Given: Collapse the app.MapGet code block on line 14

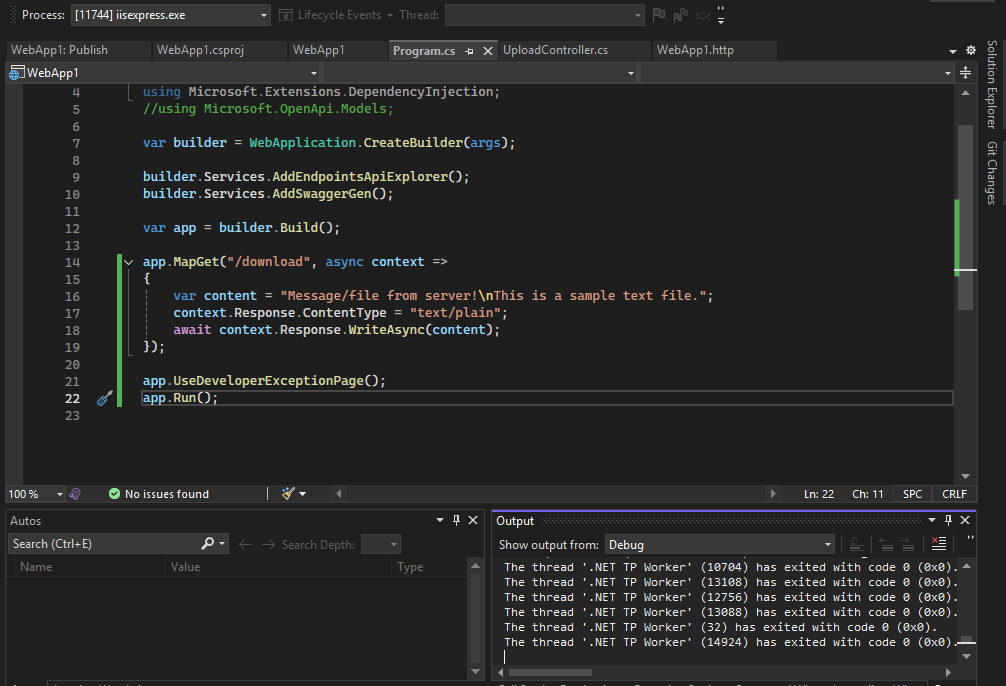Looking at the screenshot, I should coord(128,262).
